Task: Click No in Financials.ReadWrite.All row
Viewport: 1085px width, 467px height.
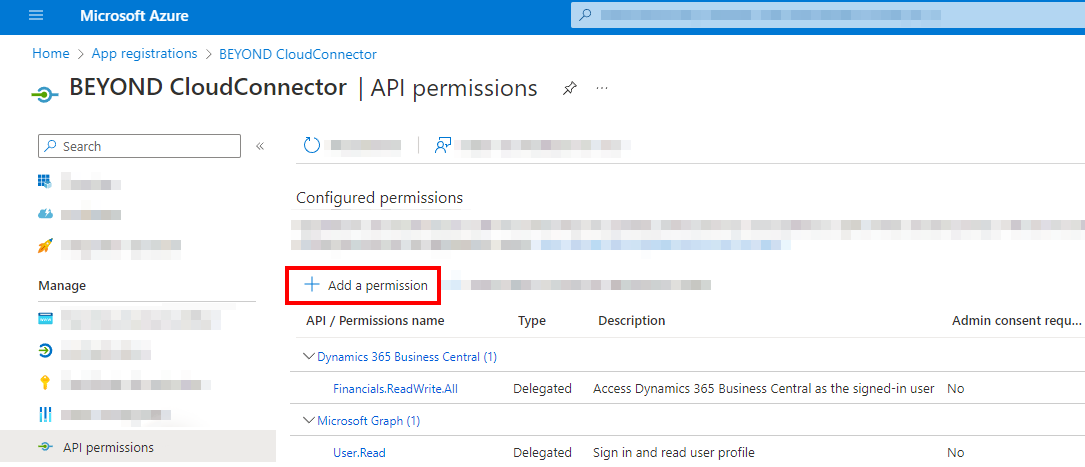Action: (x=956, y=389)
